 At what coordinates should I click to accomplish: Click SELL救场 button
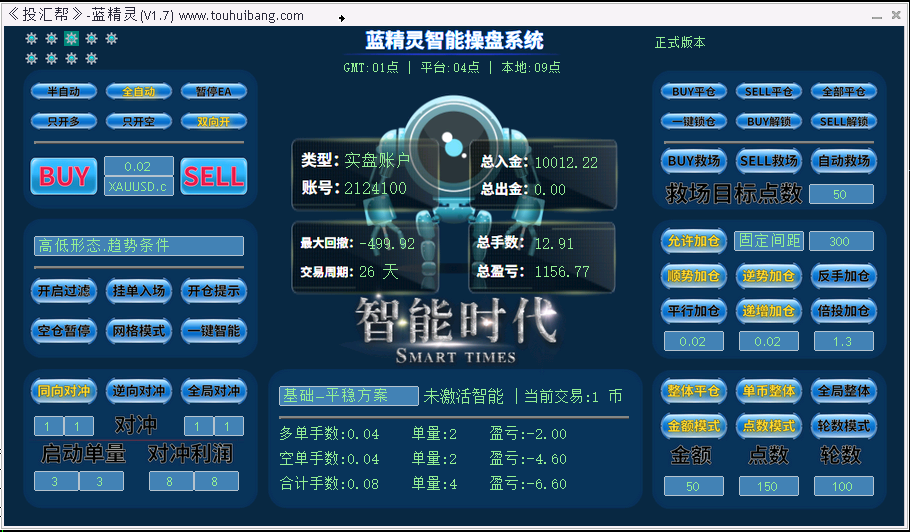tap(768, 161)
